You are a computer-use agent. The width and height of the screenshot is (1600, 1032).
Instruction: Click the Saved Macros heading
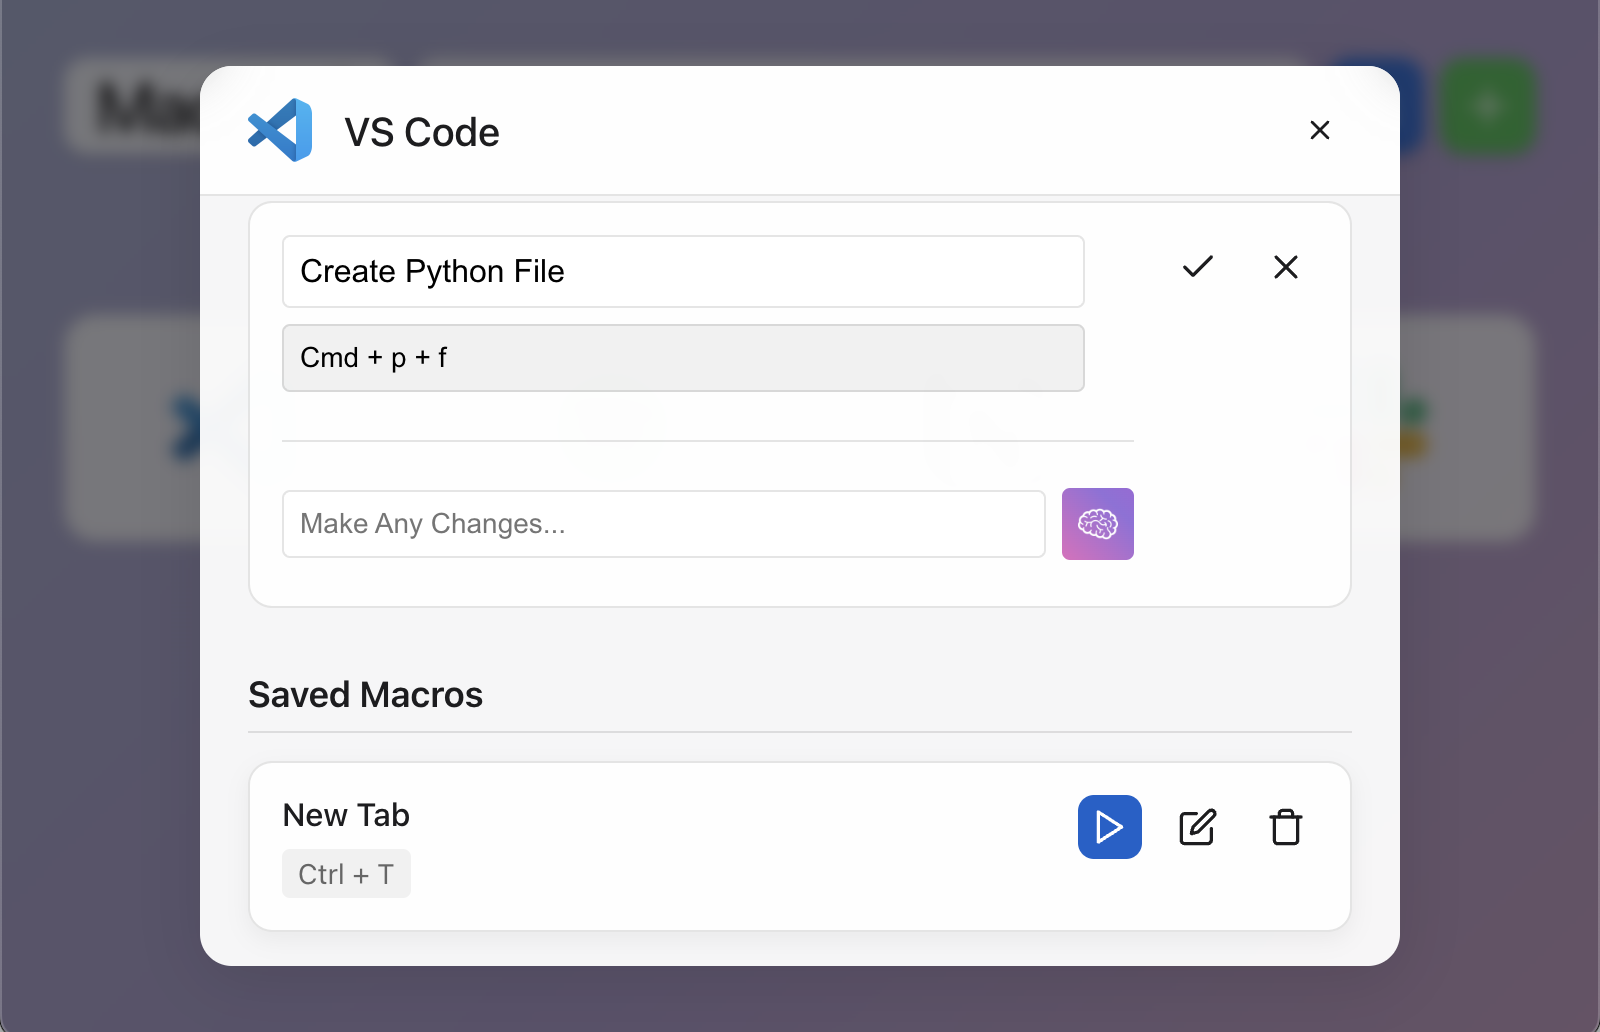click(x=365, y=694)
